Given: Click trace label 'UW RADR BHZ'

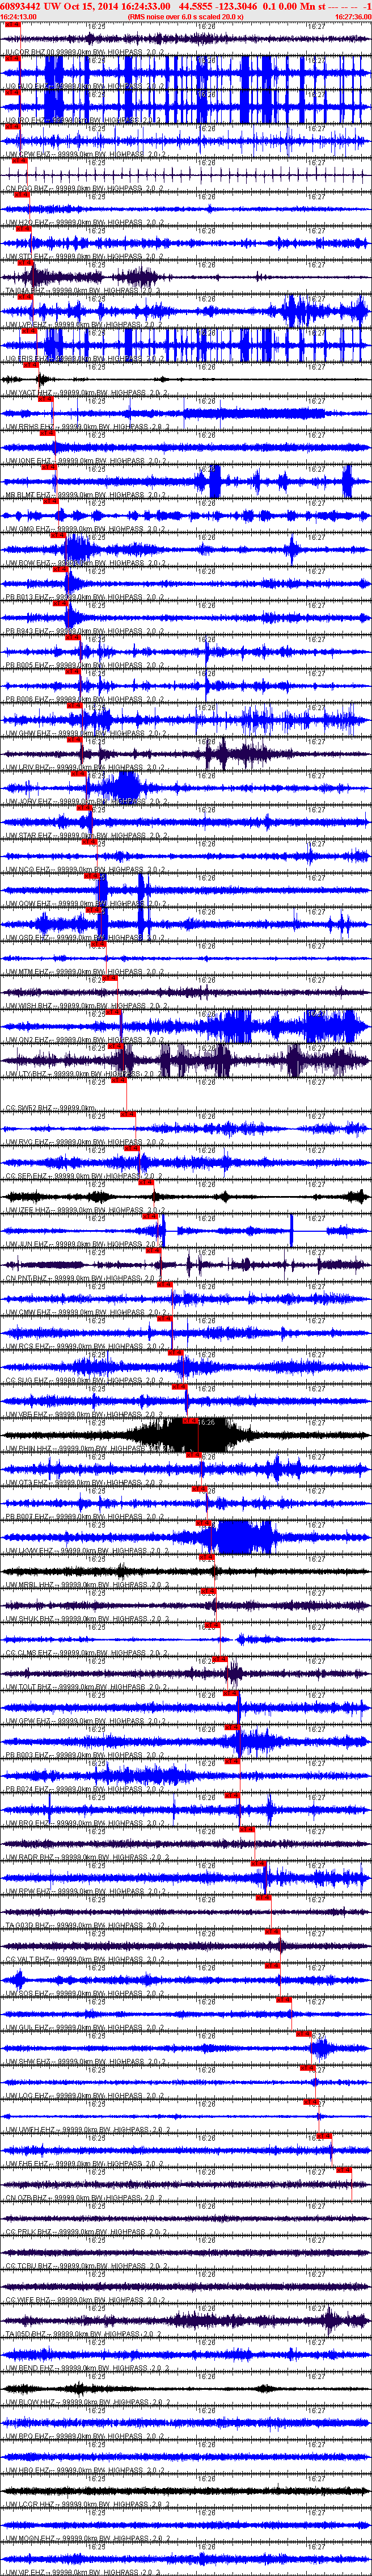Looking at the screenshot, I should [x=28, y=1857].
